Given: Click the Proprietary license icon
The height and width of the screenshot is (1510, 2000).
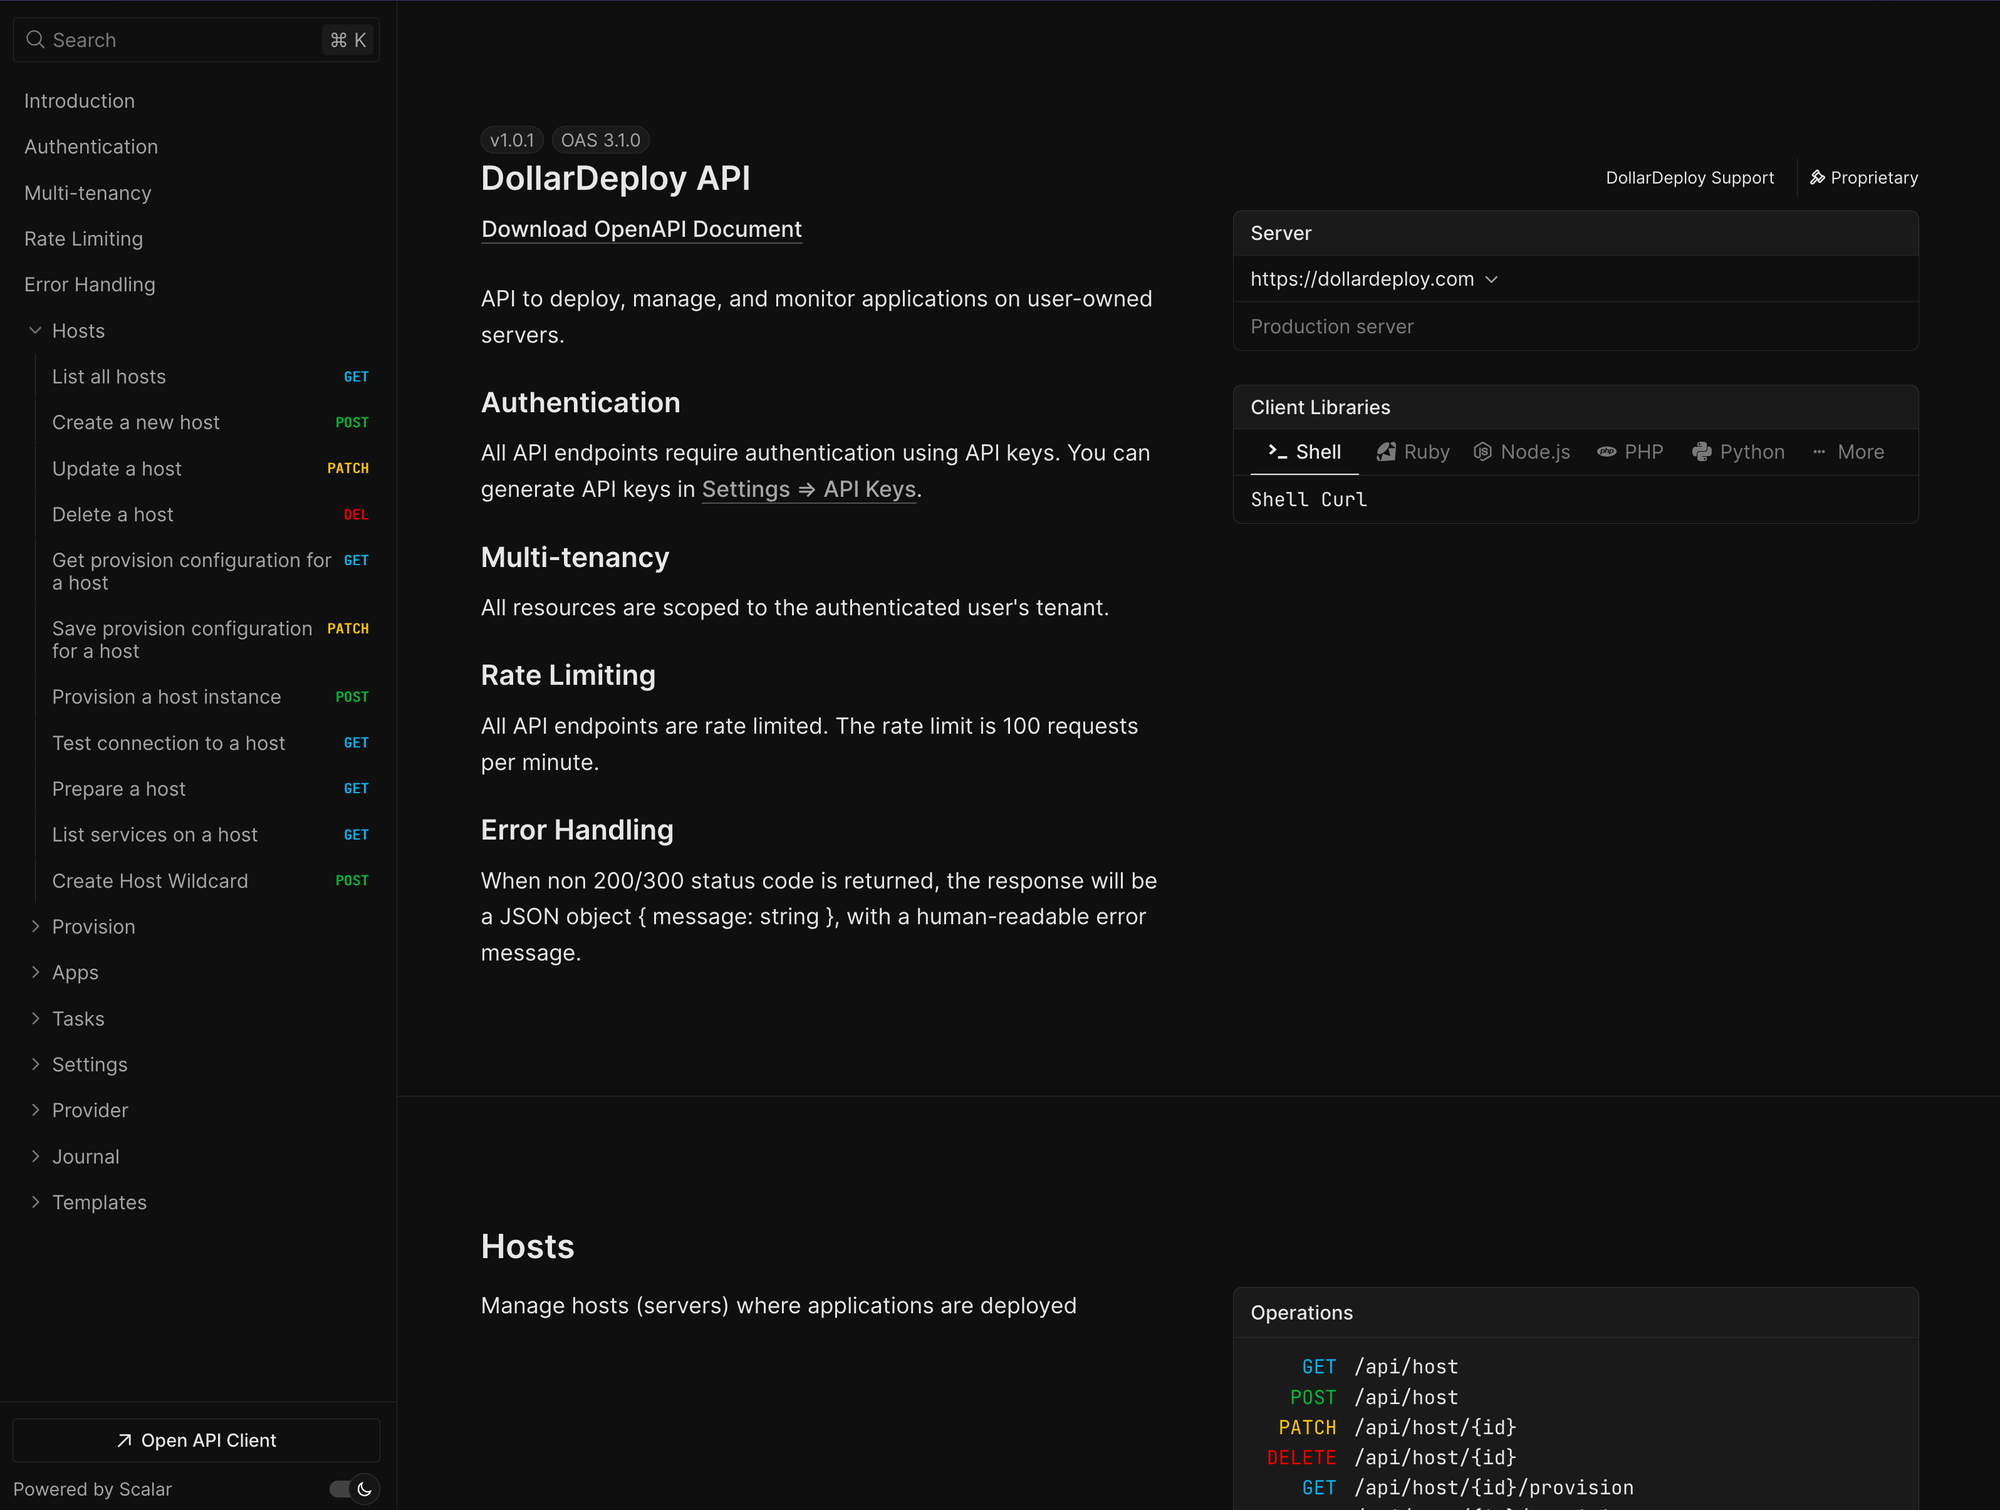Looking at the screenshot, I should (x=1817, y=178).
